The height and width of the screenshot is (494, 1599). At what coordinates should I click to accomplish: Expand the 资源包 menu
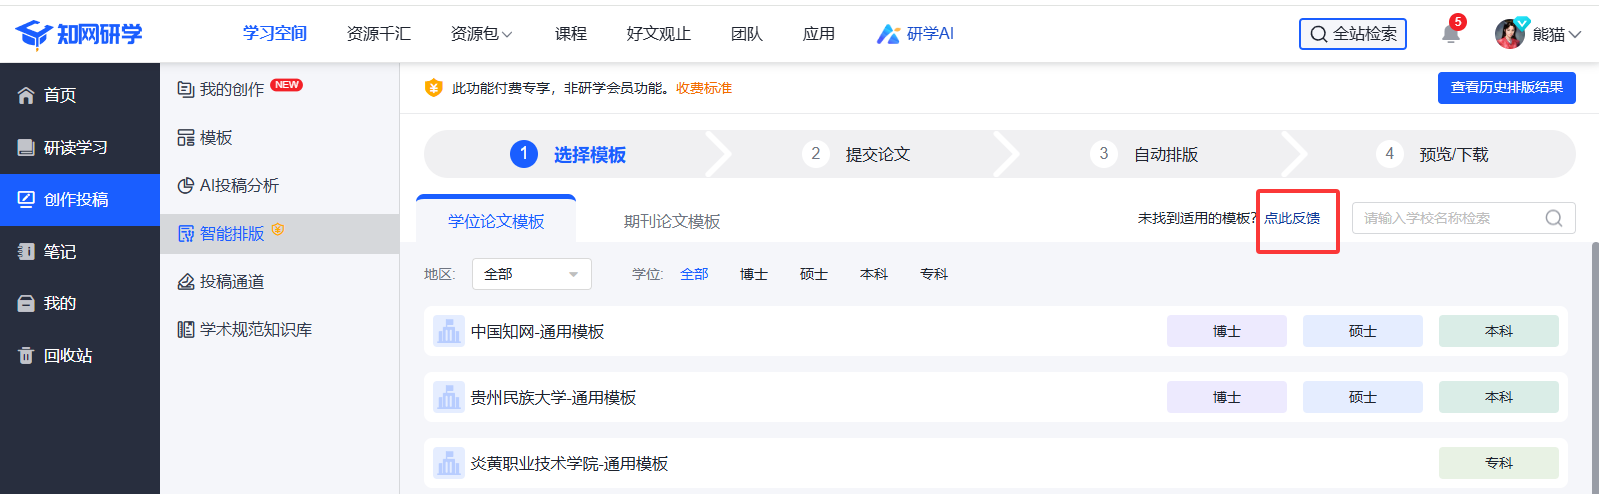481,34
